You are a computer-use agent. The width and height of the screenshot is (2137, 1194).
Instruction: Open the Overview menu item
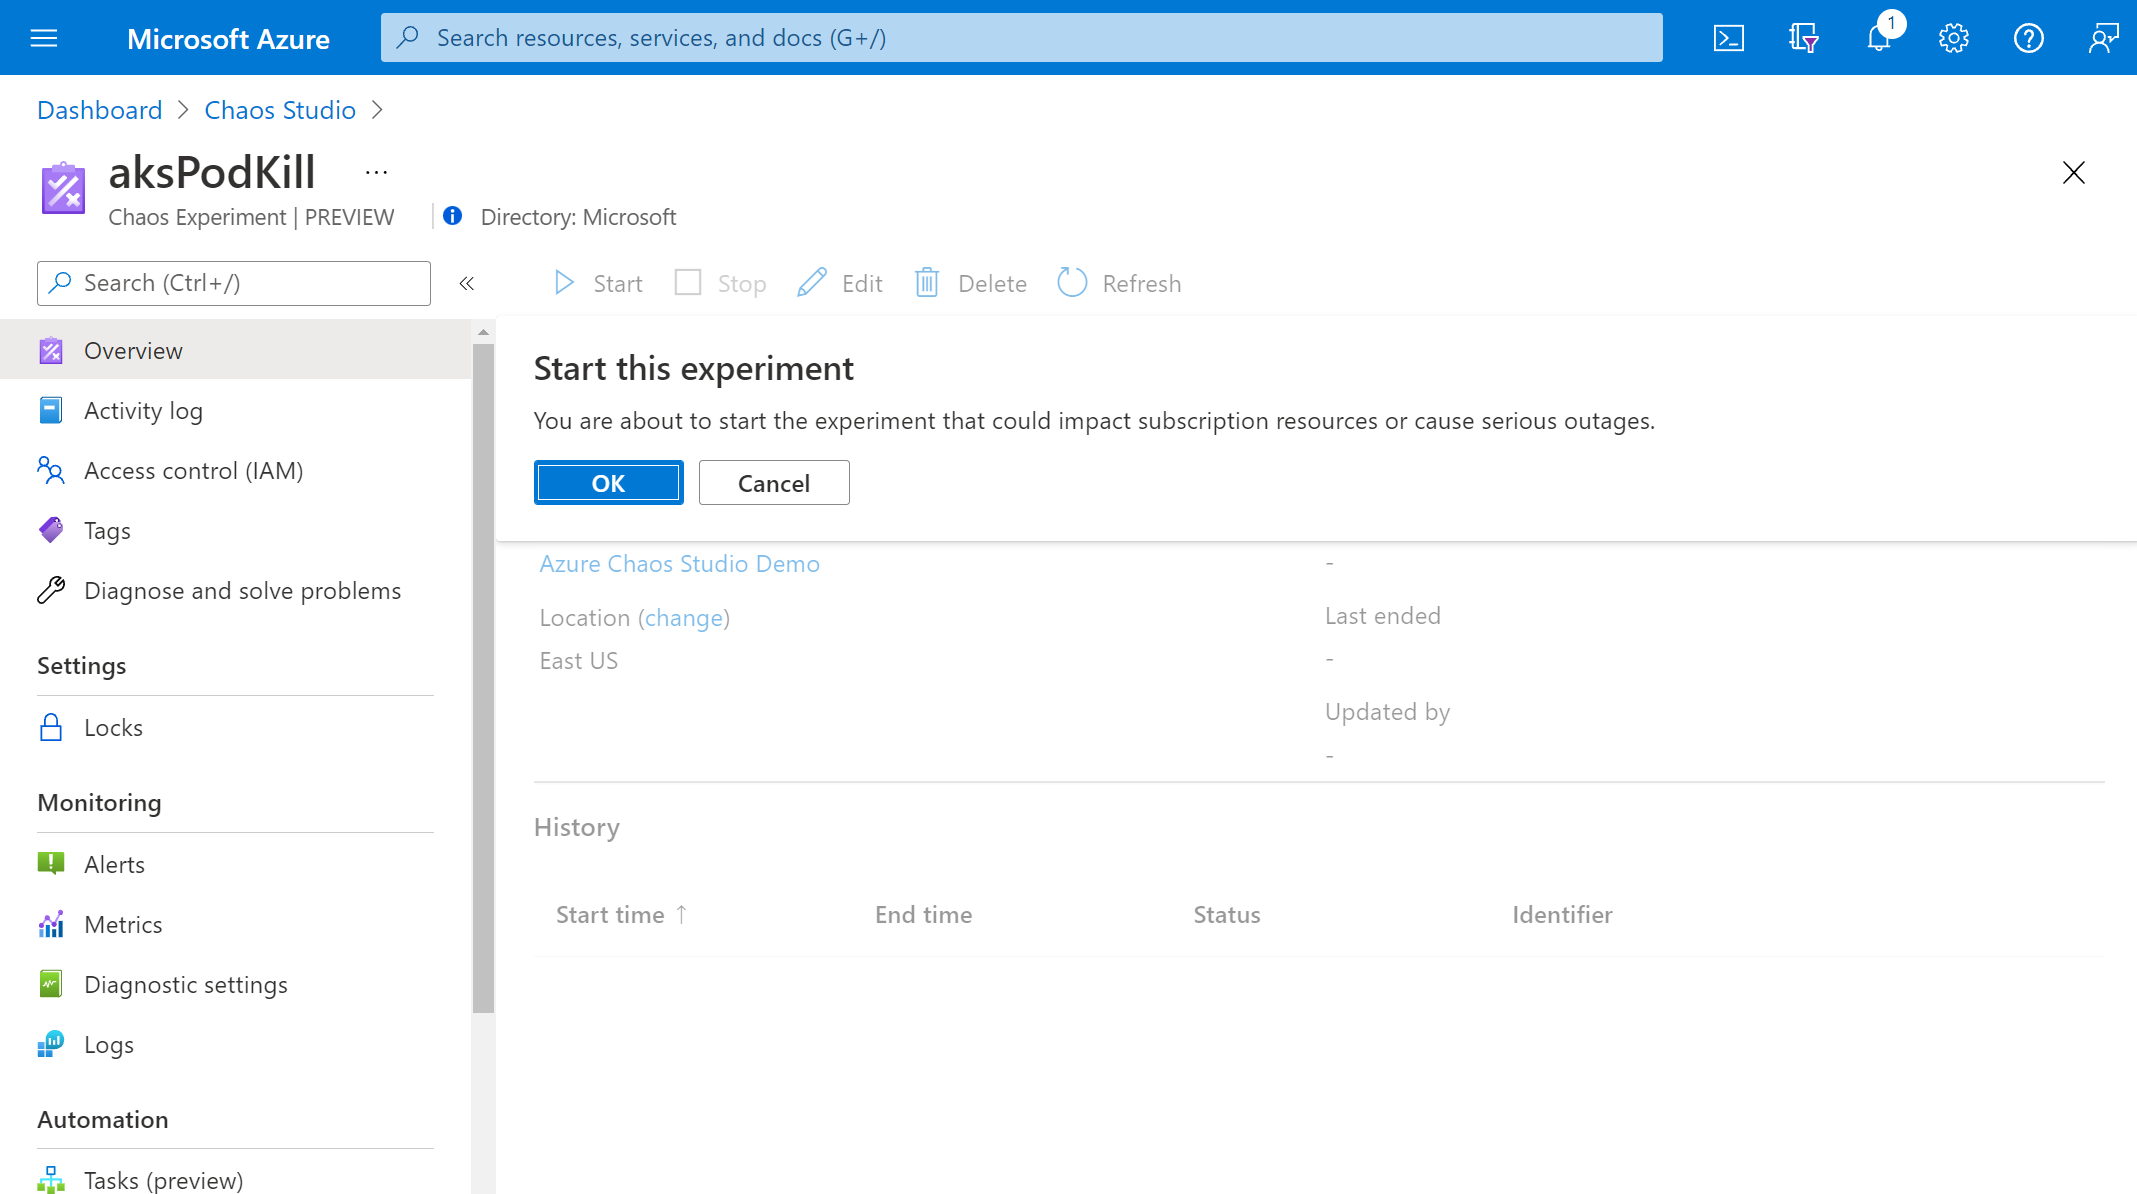(x=134, y=349)
